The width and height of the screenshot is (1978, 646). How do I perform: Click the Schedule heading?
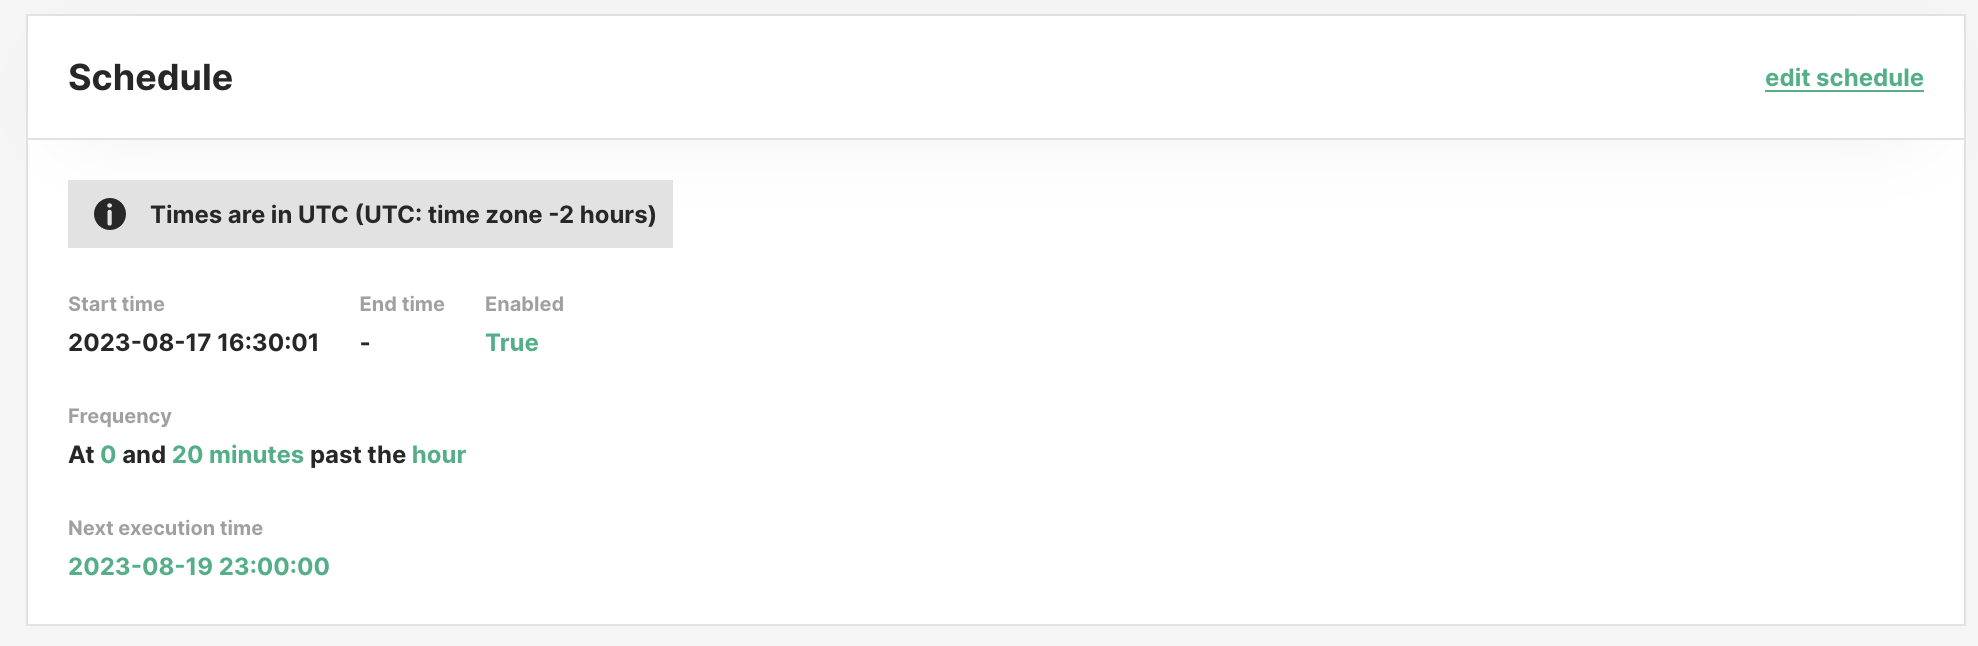click(x=150, y=78)
